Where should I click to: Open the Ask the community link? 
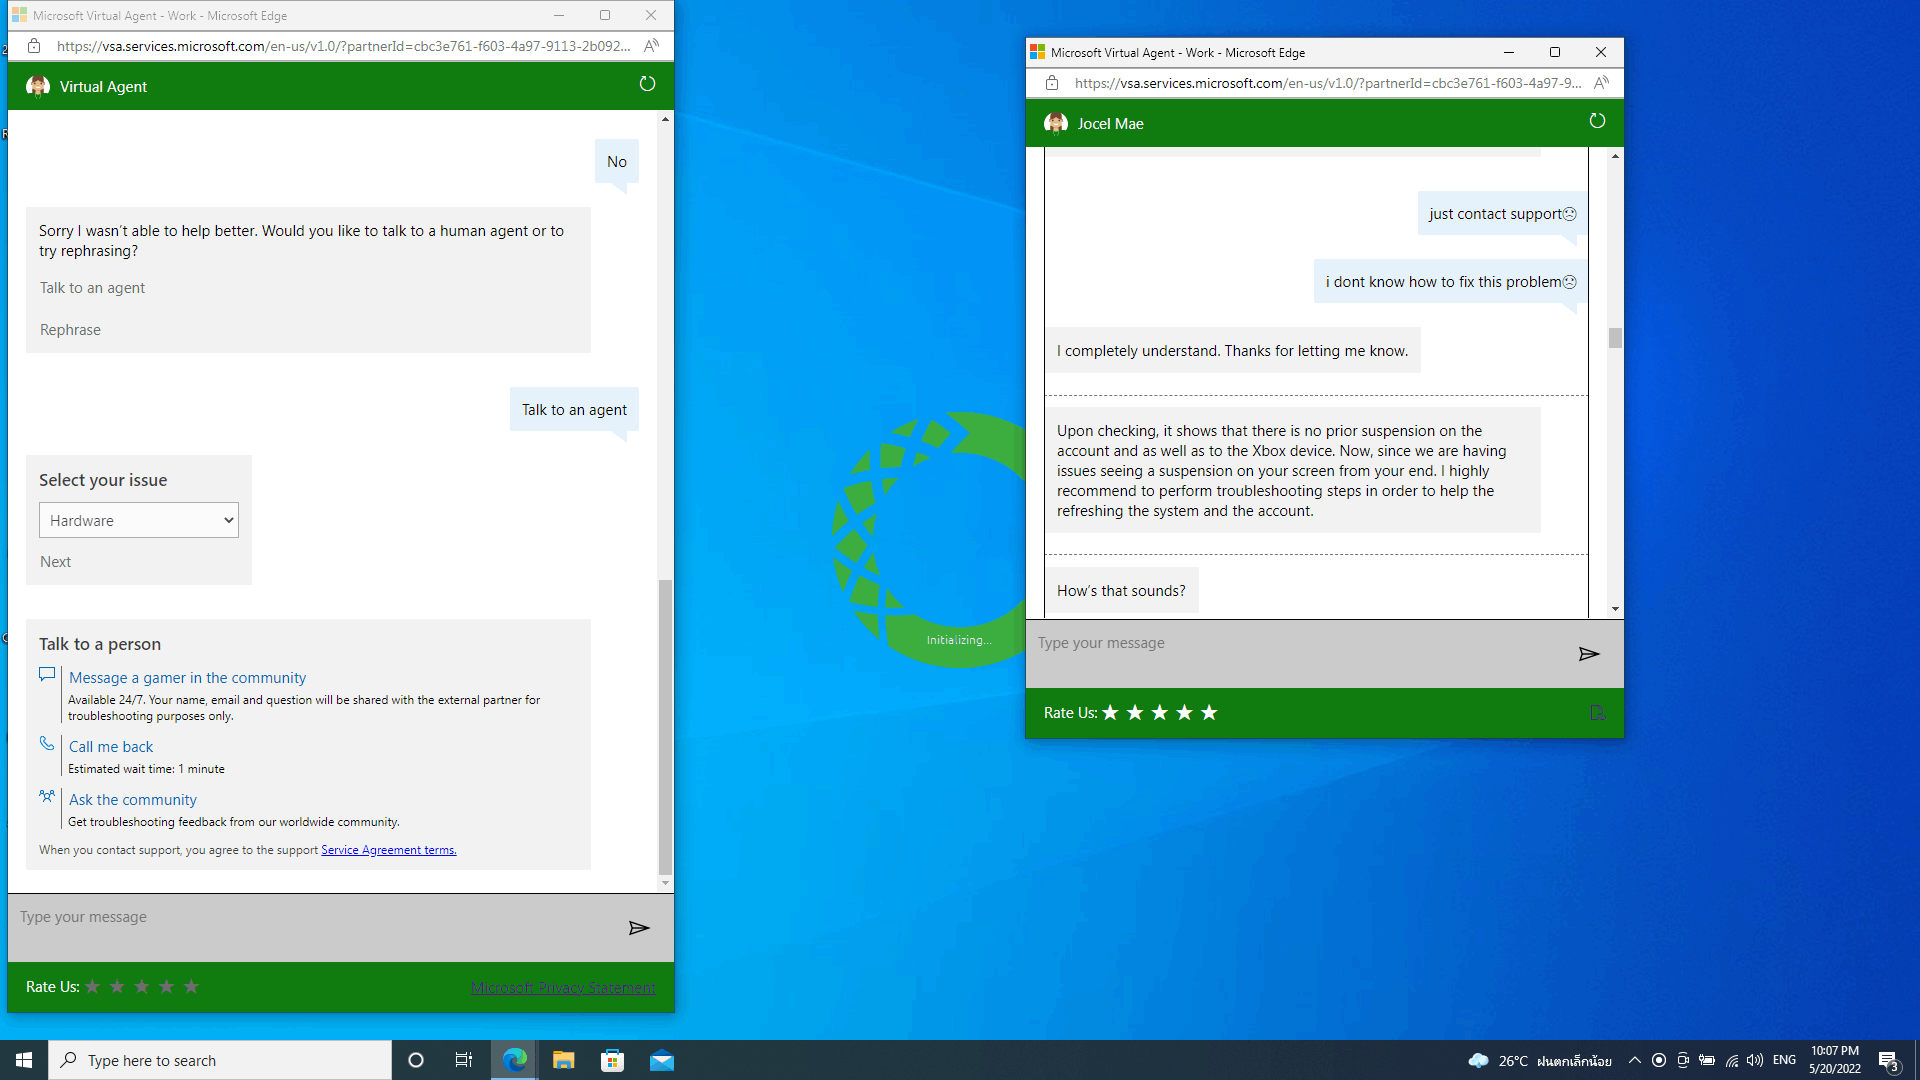133,800
